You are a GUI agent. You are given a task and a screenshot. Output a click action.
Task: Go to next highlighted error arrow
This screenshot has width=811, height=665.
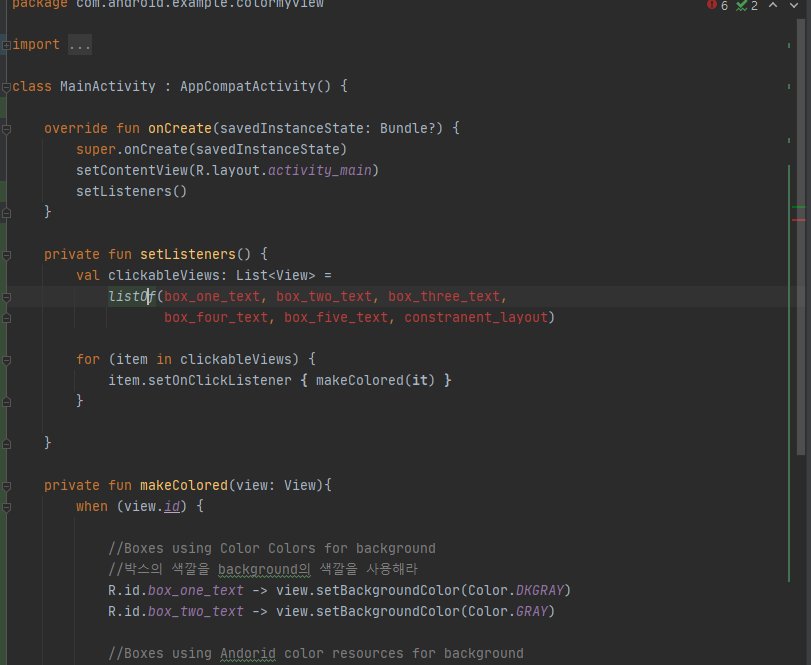793,5
